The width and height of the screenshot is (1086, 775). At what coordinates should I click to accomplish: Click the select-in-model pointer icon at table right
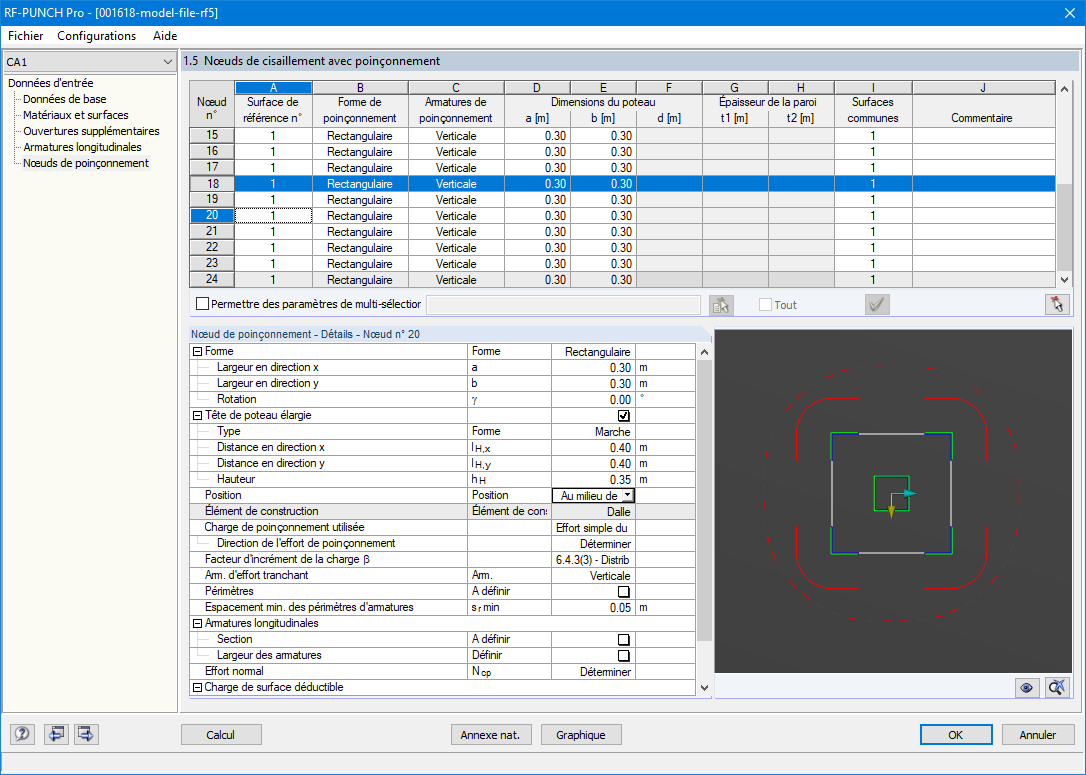point(1057,305)
